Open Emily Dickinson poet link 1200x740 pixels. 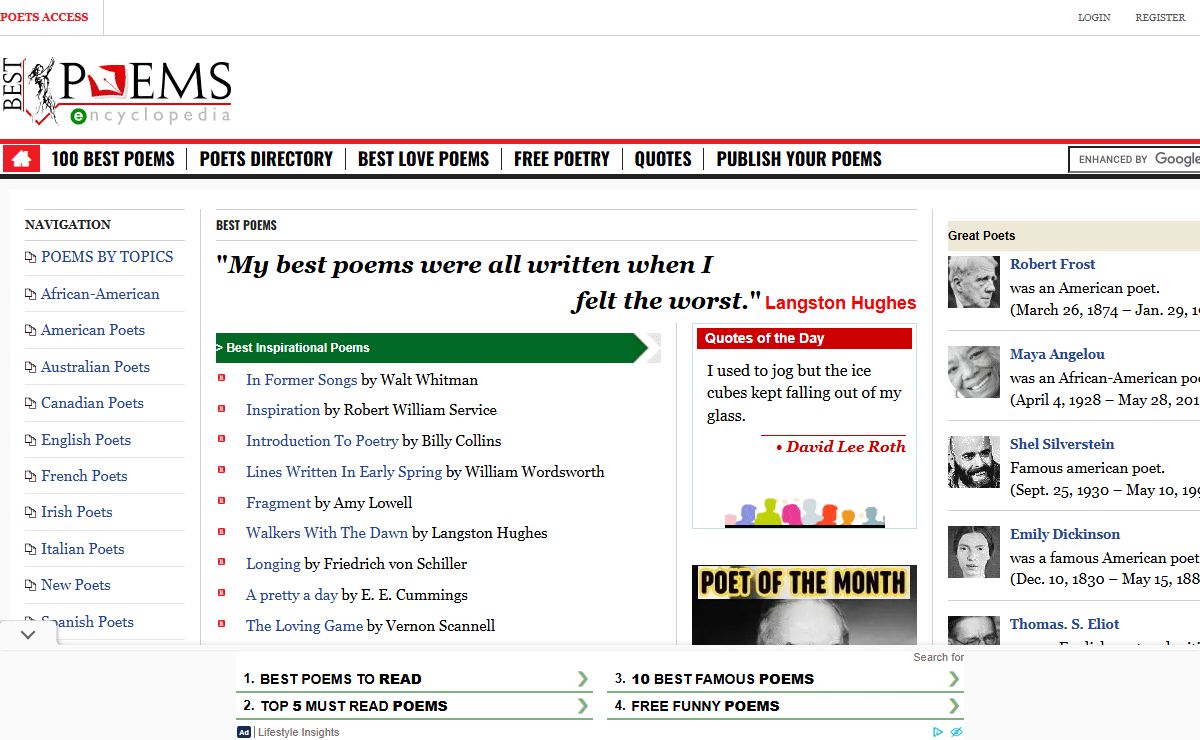(x=1065, y=534)
